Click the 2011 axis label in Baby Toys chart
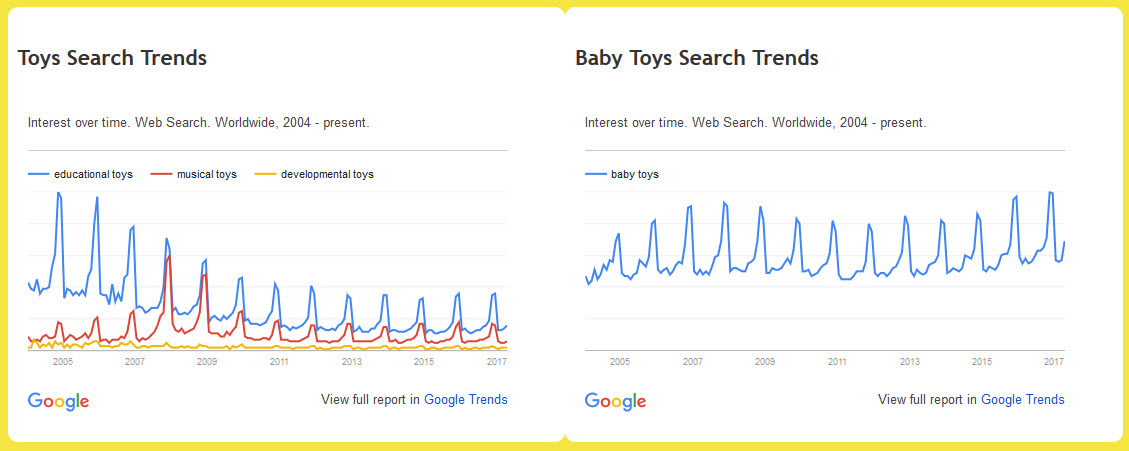 (836, 361)
